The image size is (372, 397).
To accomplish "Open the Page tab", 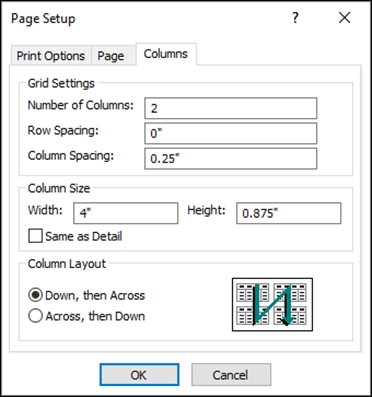I will click(111, 56).
